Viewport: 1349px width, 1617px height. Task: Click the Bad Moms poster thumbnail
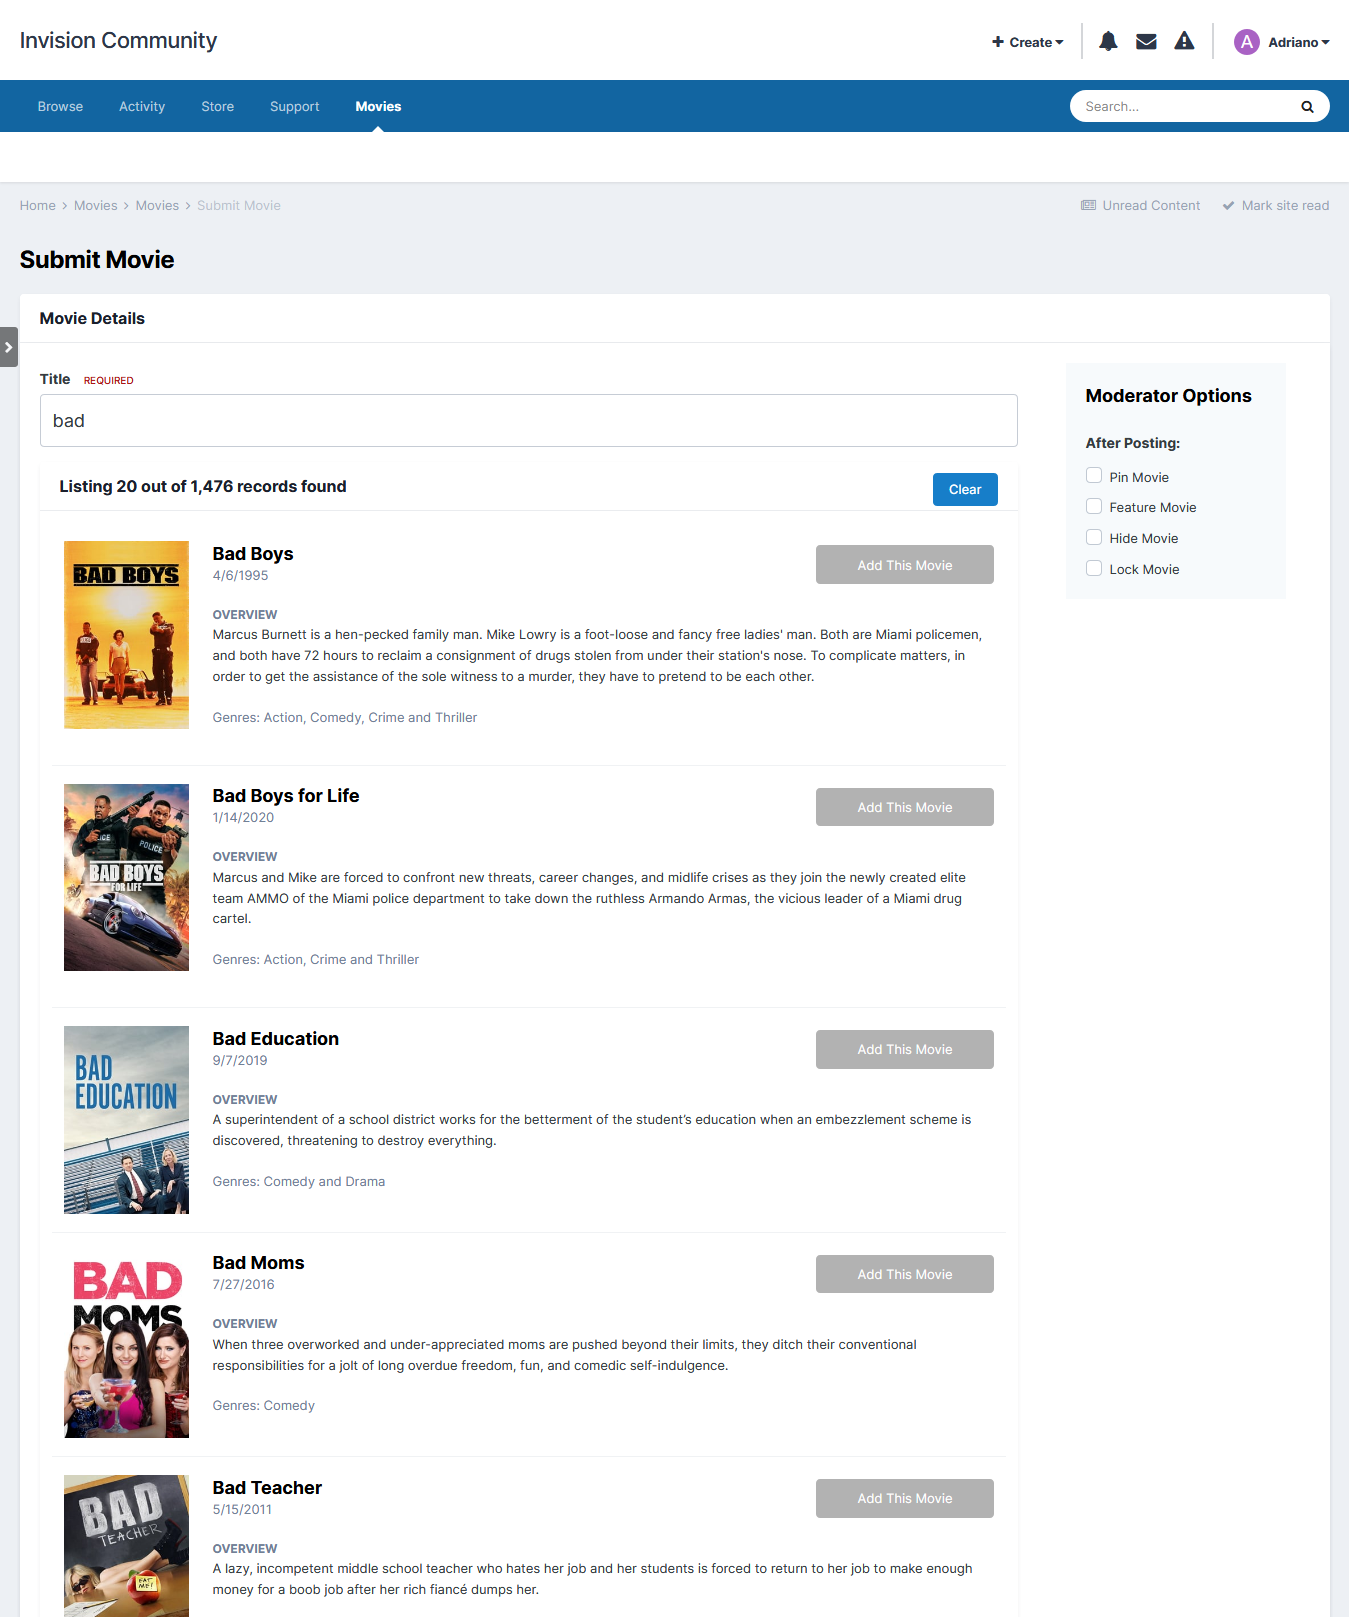[126, 1345]
